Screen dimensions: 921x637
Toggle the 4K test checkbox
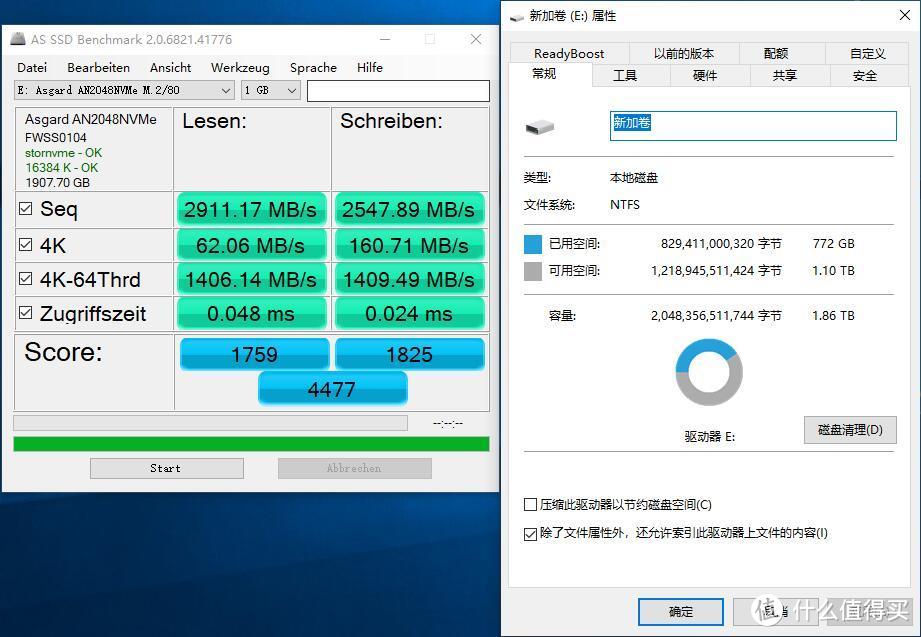pyautogui.click(x=25, y=244)
